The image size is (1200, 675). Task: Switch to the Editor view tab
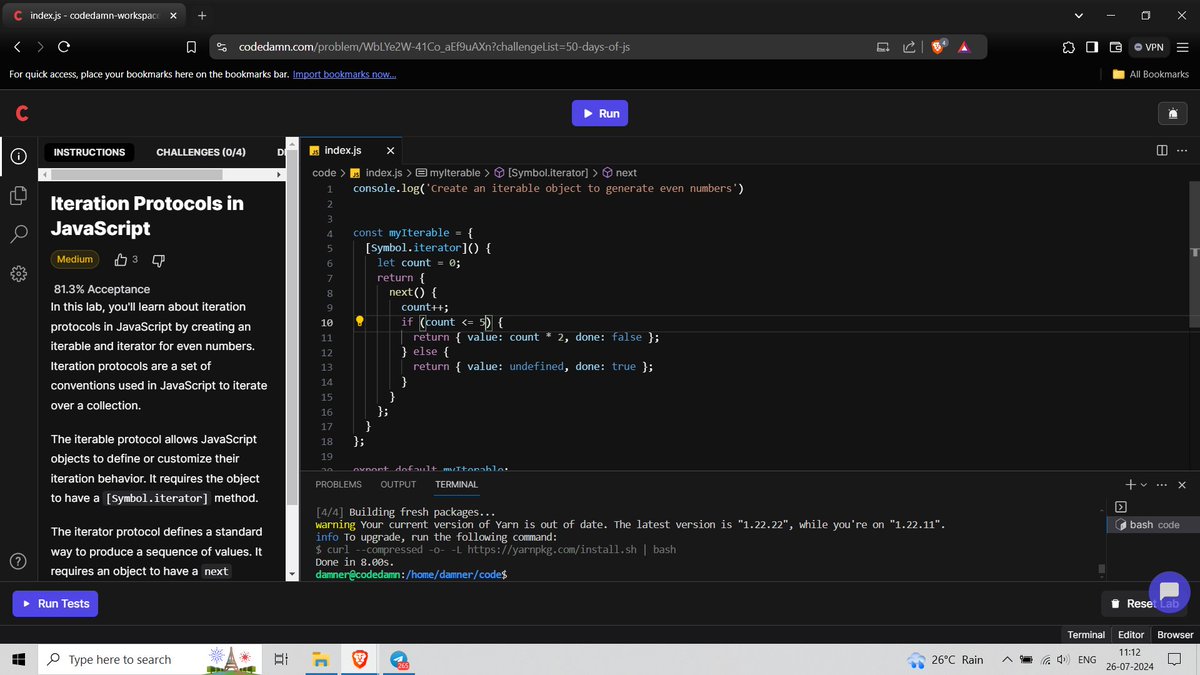[1131, 634]
